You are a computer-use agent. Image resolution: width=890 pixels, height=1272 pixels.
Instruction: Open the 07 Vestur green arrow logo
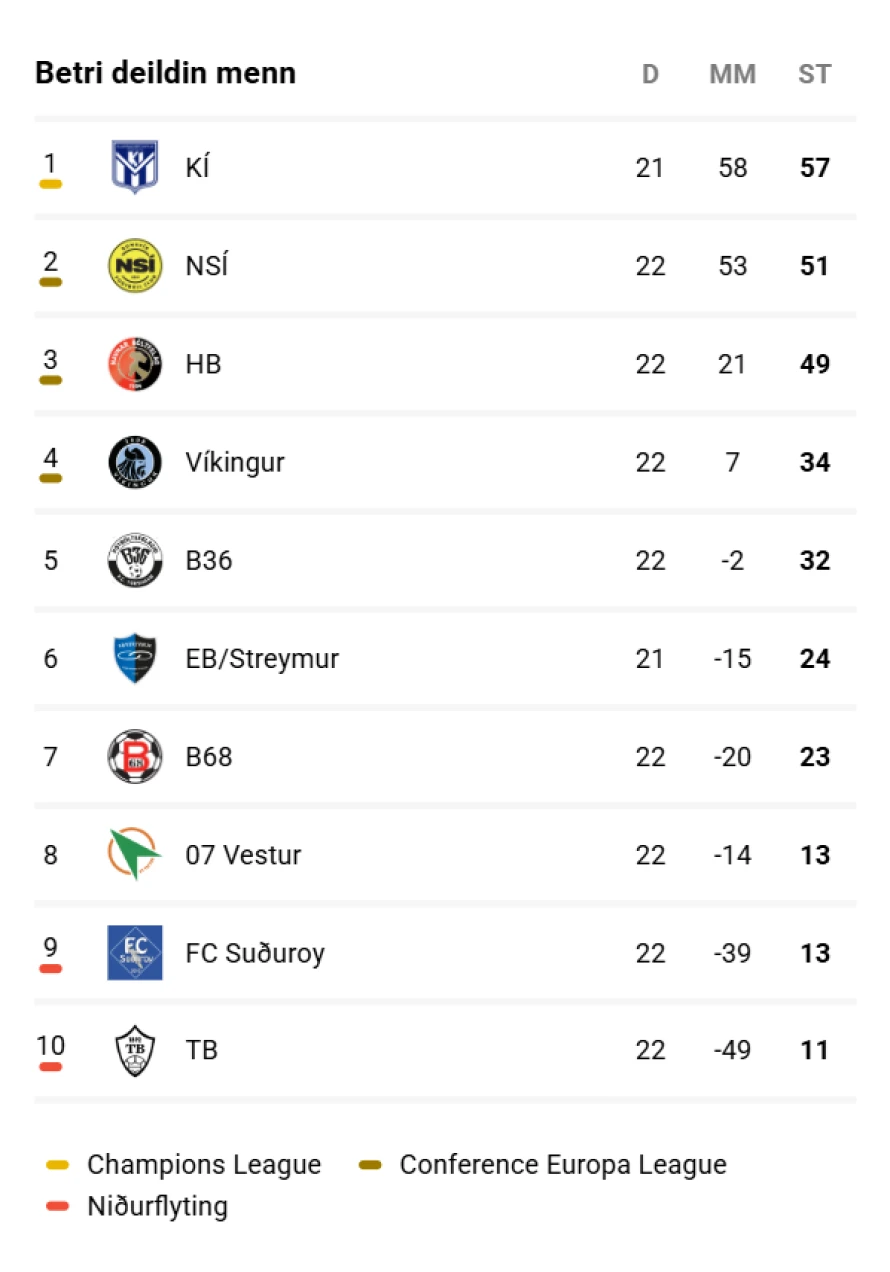pyautogui.click(x=135, y=854)
